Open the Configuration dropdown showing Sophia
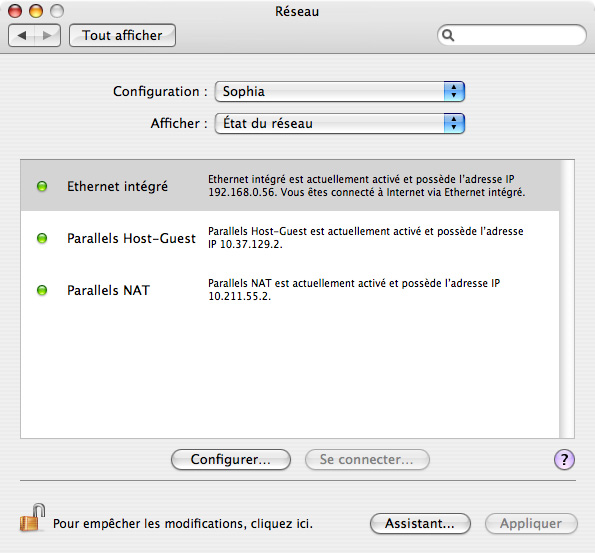This screenshot has height=553, width=595. tap(340, 91)
